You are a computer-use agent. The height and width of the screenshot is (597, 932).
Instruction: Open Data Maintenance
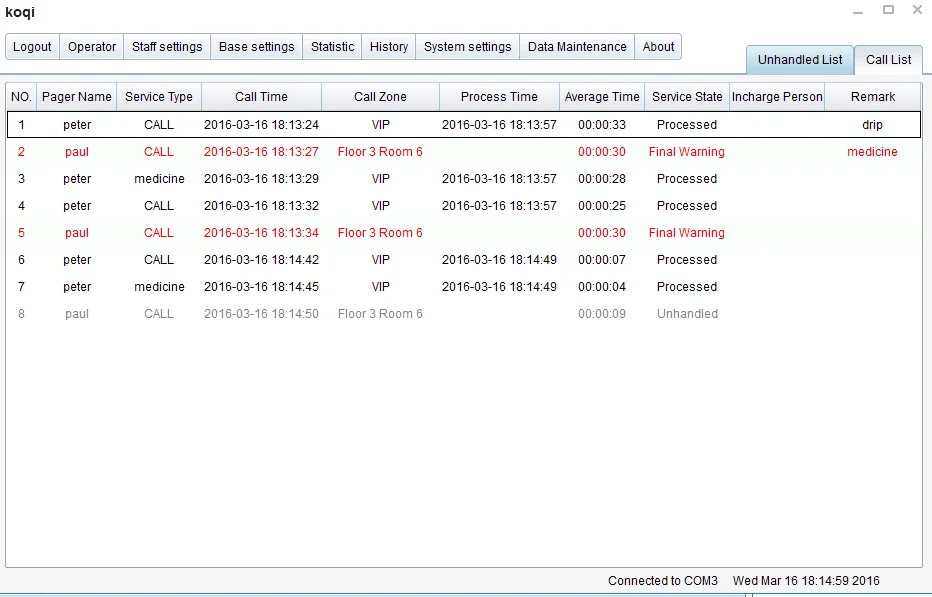tap(577, 47)
